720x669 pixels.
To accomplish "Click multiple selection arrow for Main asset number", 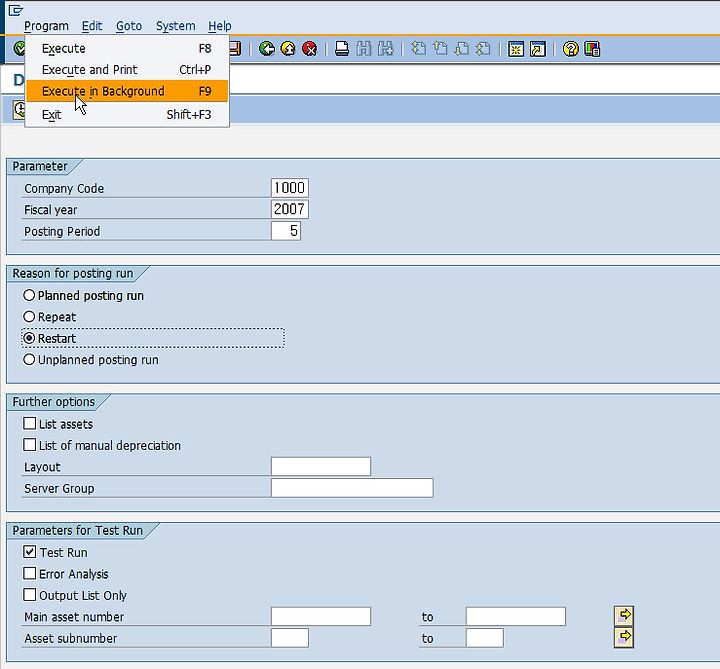I will tap(624, 615).
